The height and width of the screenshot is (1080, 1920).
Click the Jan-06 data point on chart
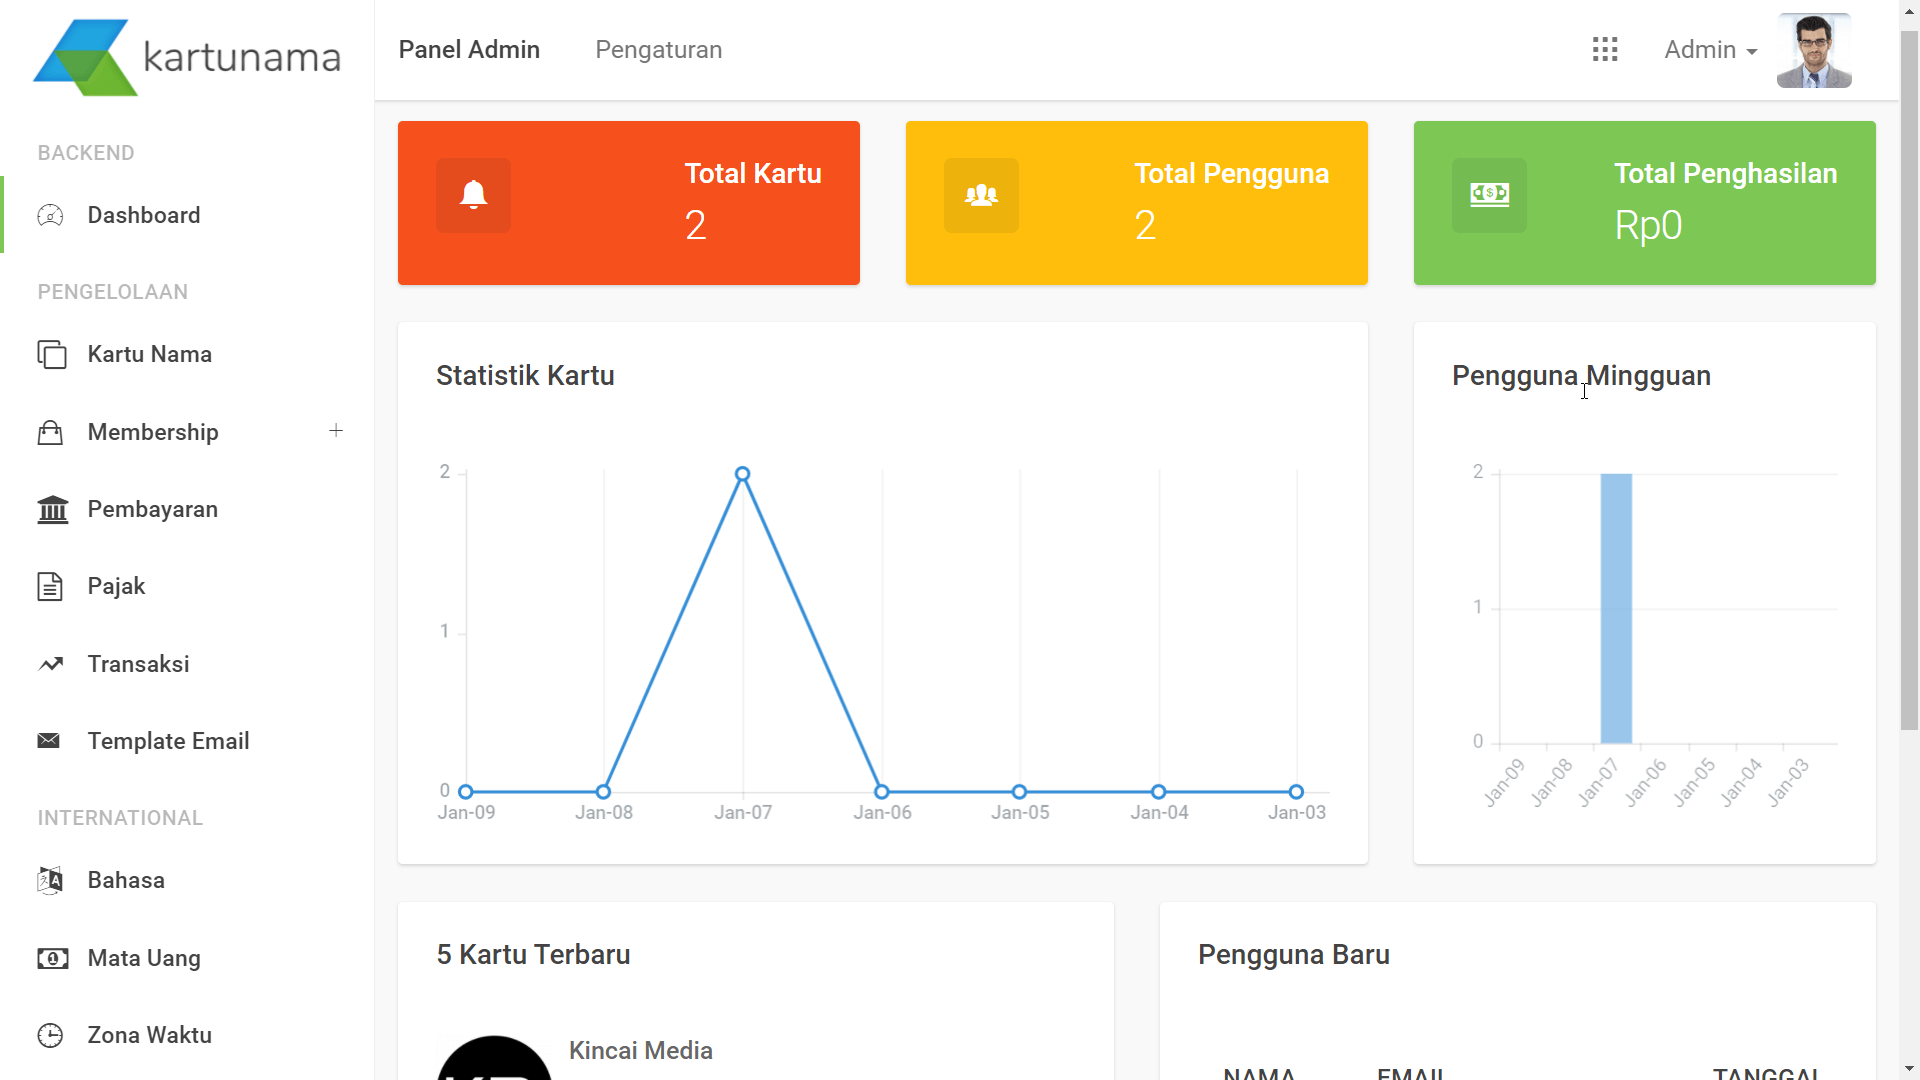pyautogui.click(x=881, y=792)
